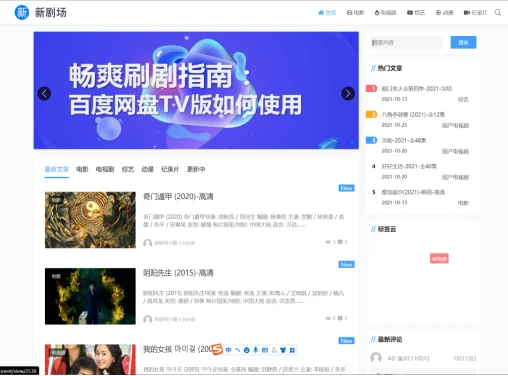Open the 阴阳先生 (2015)-高清 title link
Screen dimensions: 508x376
click(x=178, y=273)
